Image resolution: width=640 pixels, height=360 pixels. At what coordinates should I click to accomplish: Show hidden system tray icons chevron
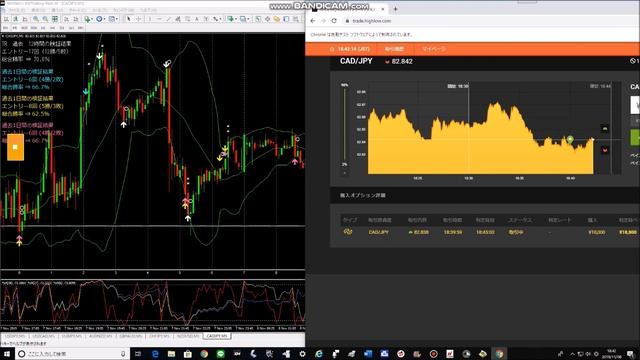[x=572, y=353]
